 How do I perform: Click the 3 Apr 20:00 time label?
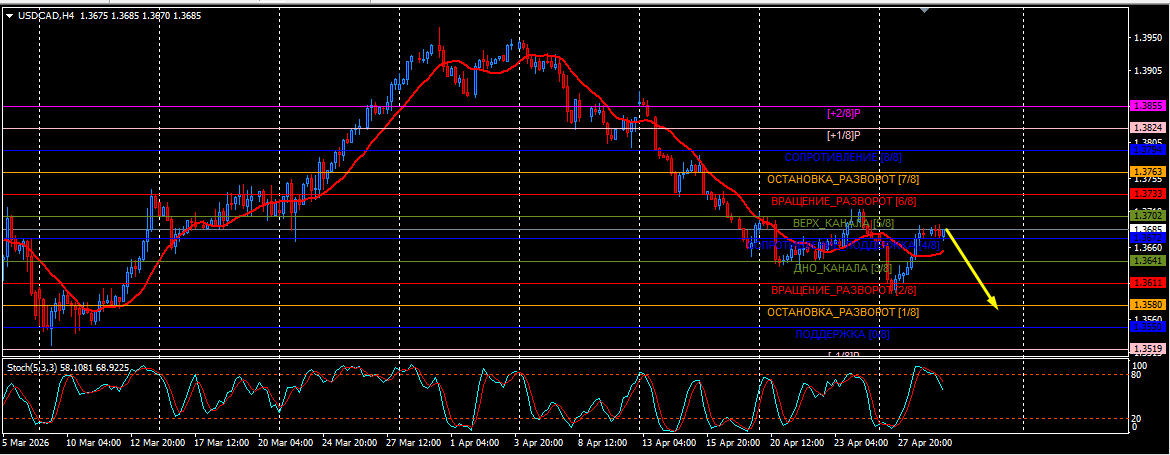(x=539, y=442)
